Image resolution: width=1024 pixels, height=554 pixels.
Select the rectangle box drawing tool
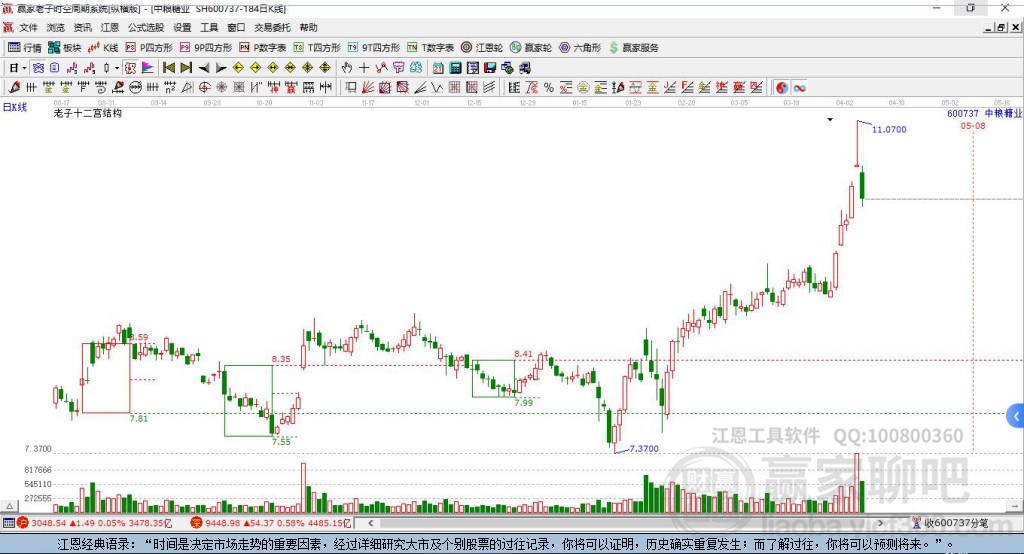tap(351, 88)
